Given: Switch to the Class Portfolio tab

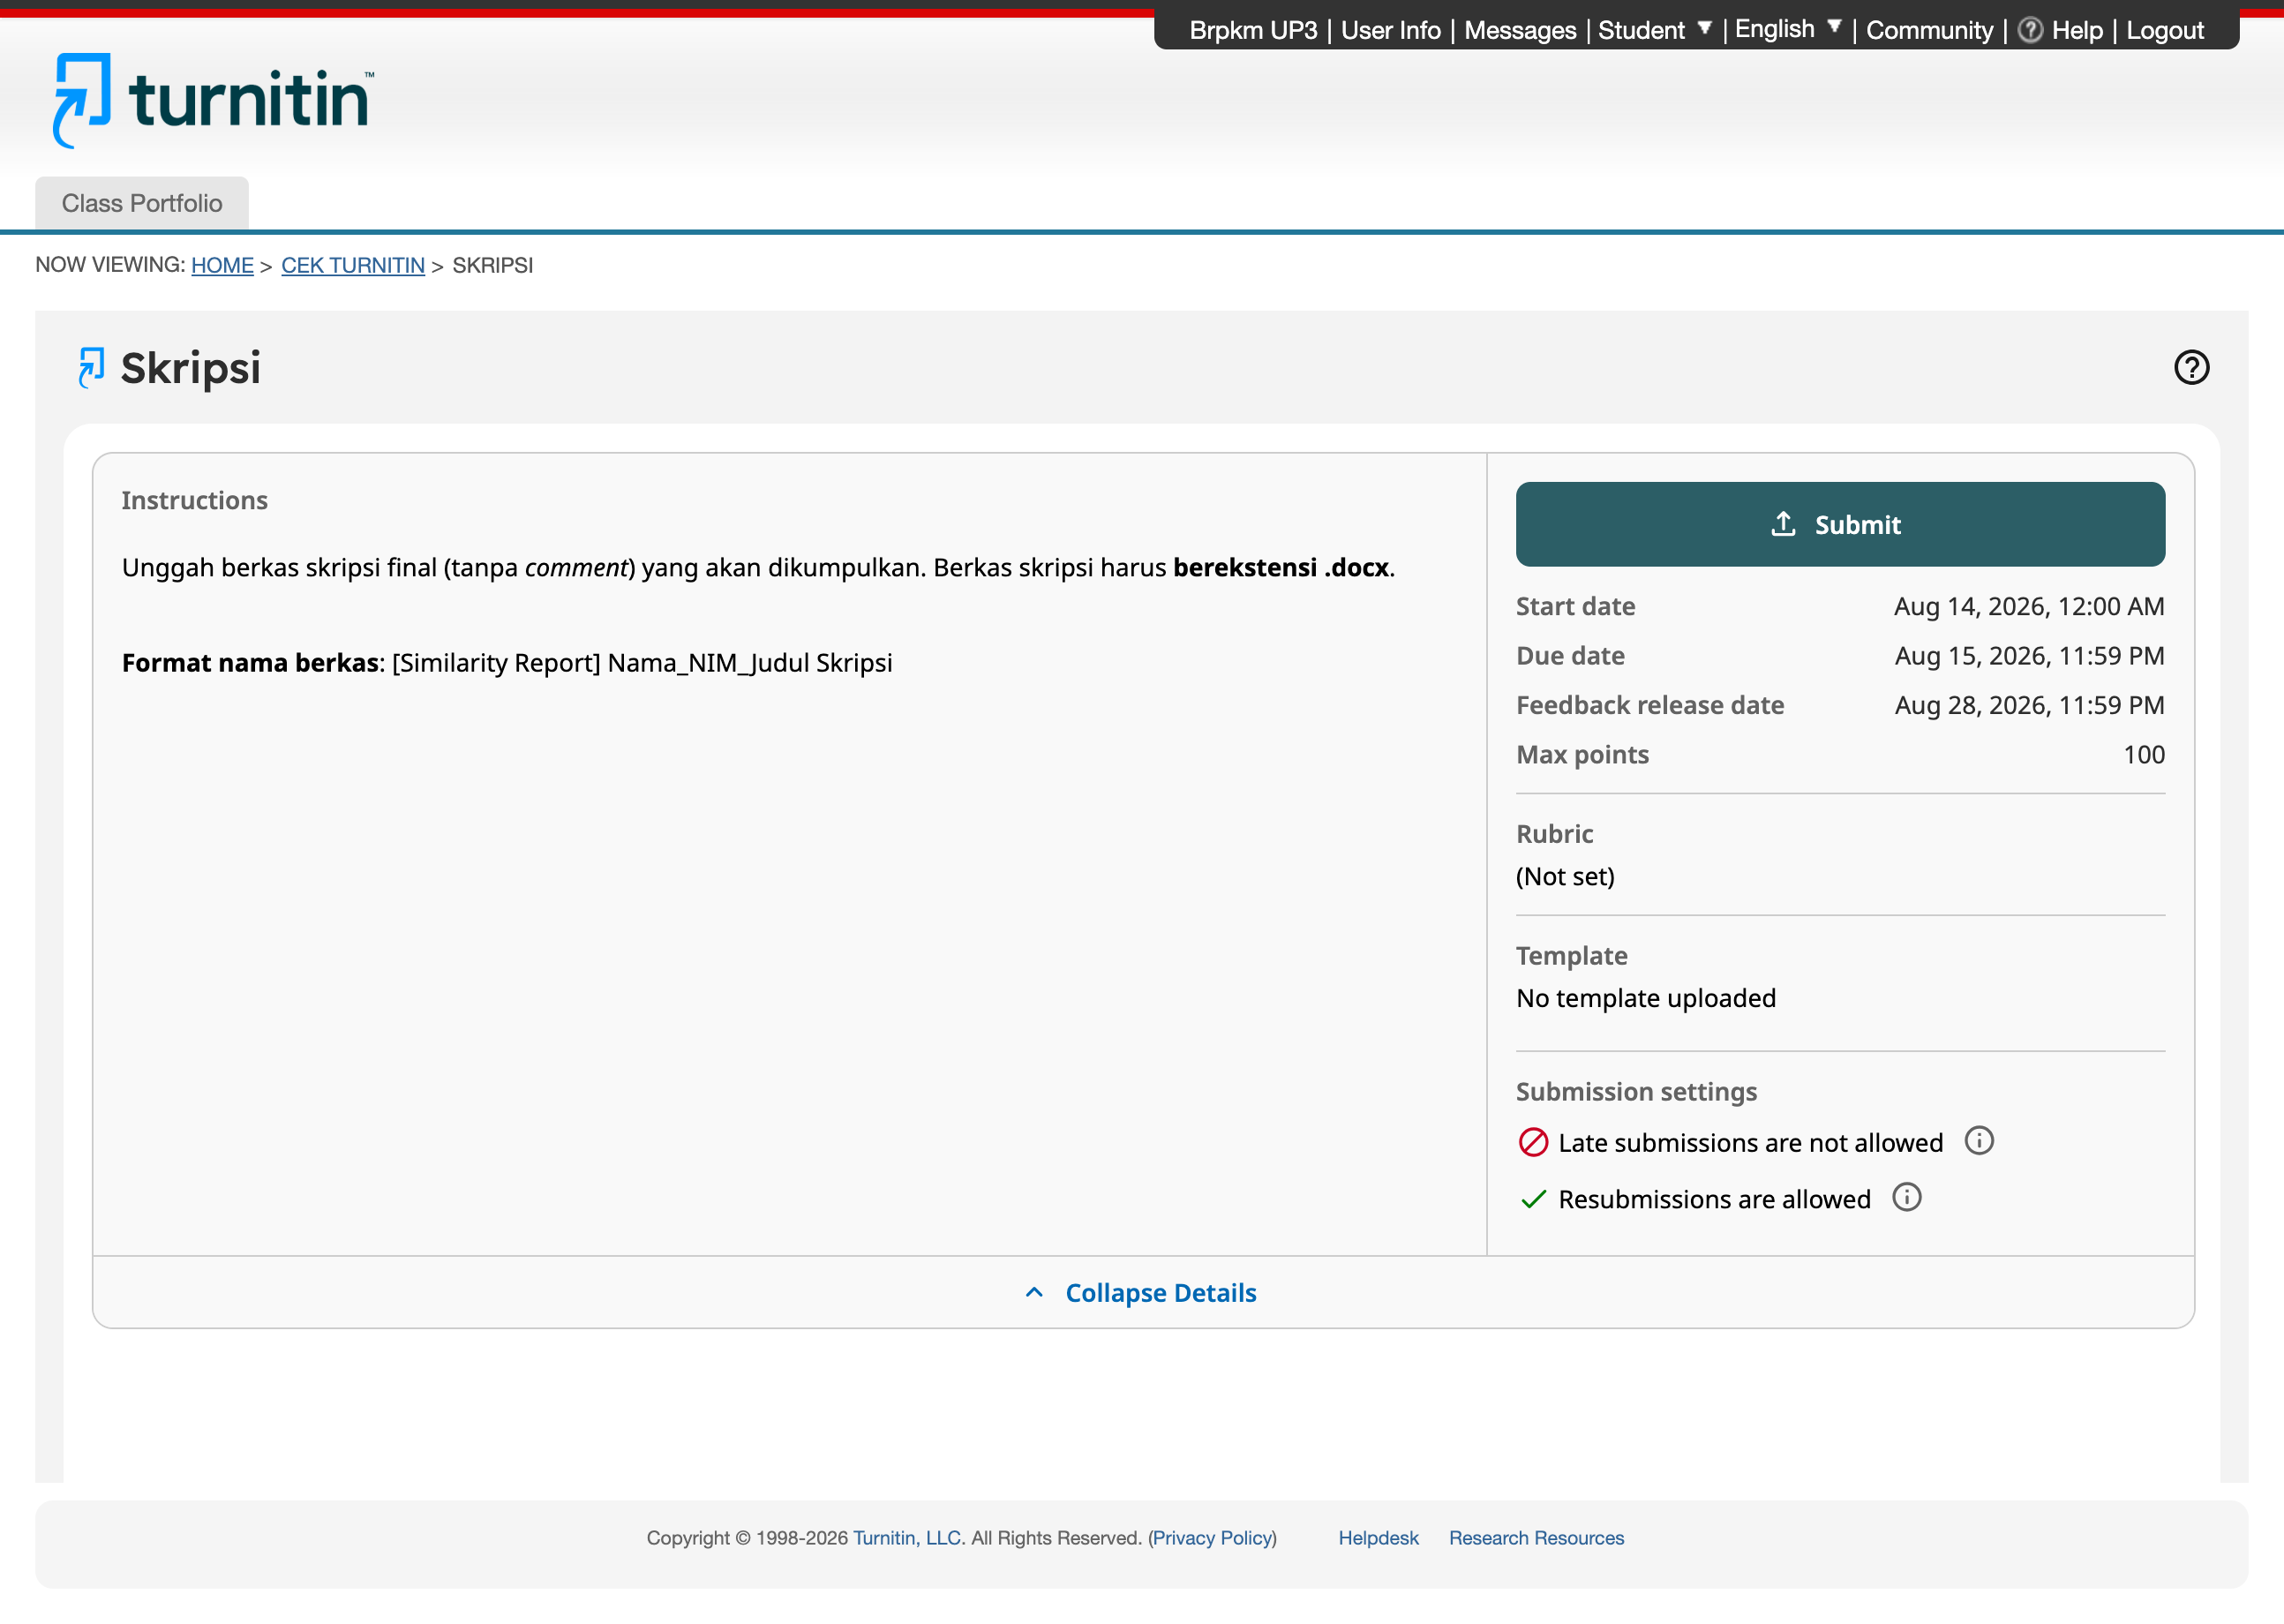Looking at the screenshot, I should point(142,203).
